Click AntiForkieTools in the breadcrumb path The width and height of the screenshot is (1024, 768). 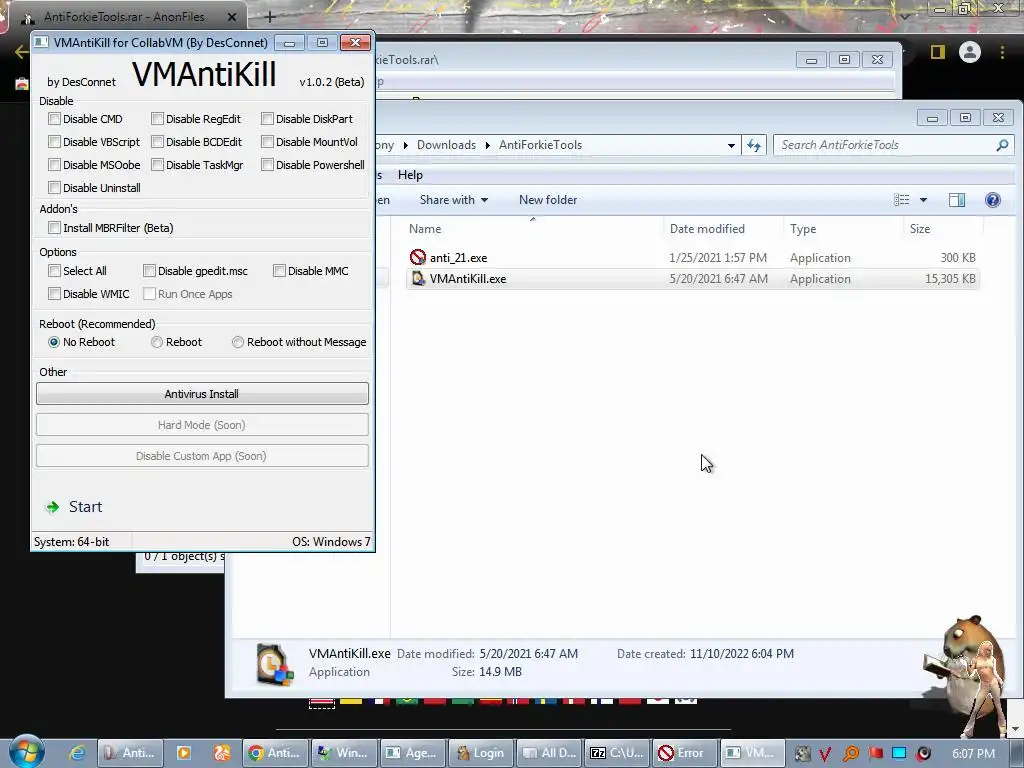(540, 145)
